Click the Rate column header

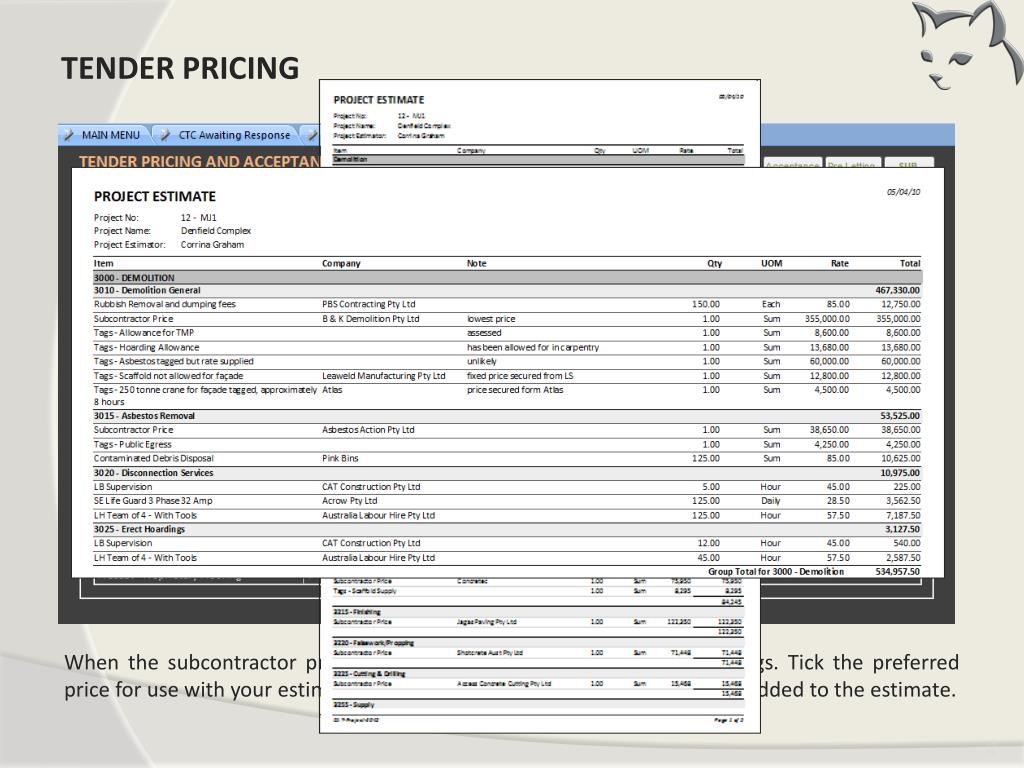(840, 263)
